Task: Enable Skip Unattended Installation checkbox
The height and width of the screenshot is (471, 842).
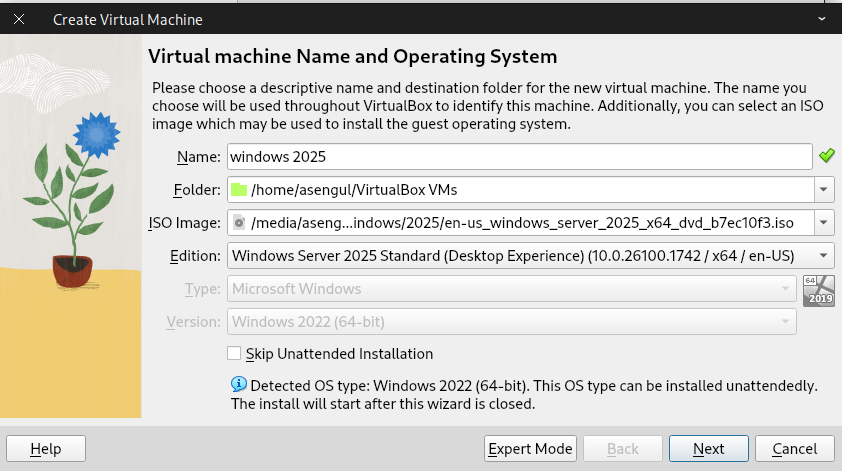Action: tap(234, 353)
